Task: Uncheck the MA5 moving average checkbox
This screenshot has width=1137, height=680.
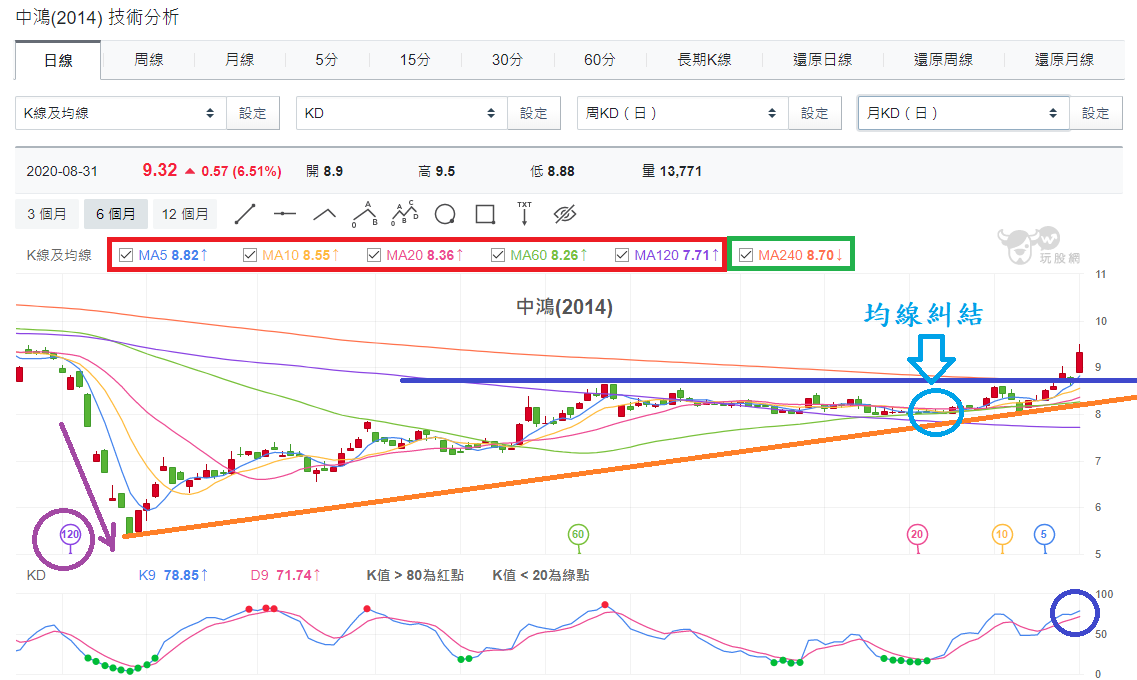Action: click(x=125, y=255)
